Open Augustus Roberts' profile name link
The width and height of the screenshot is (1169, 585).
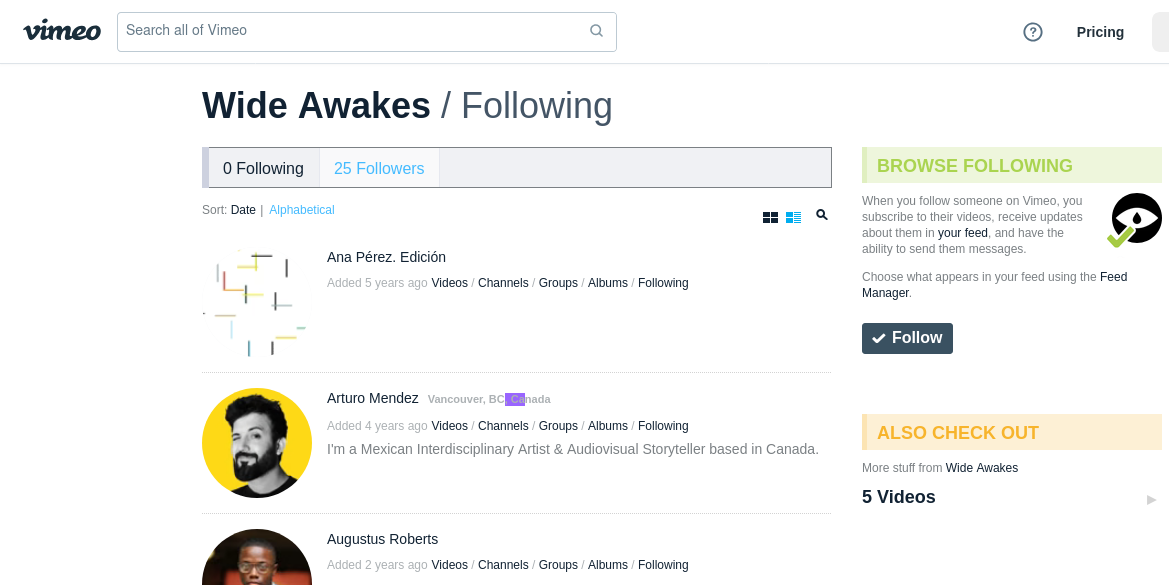click(x=382, y=539)
